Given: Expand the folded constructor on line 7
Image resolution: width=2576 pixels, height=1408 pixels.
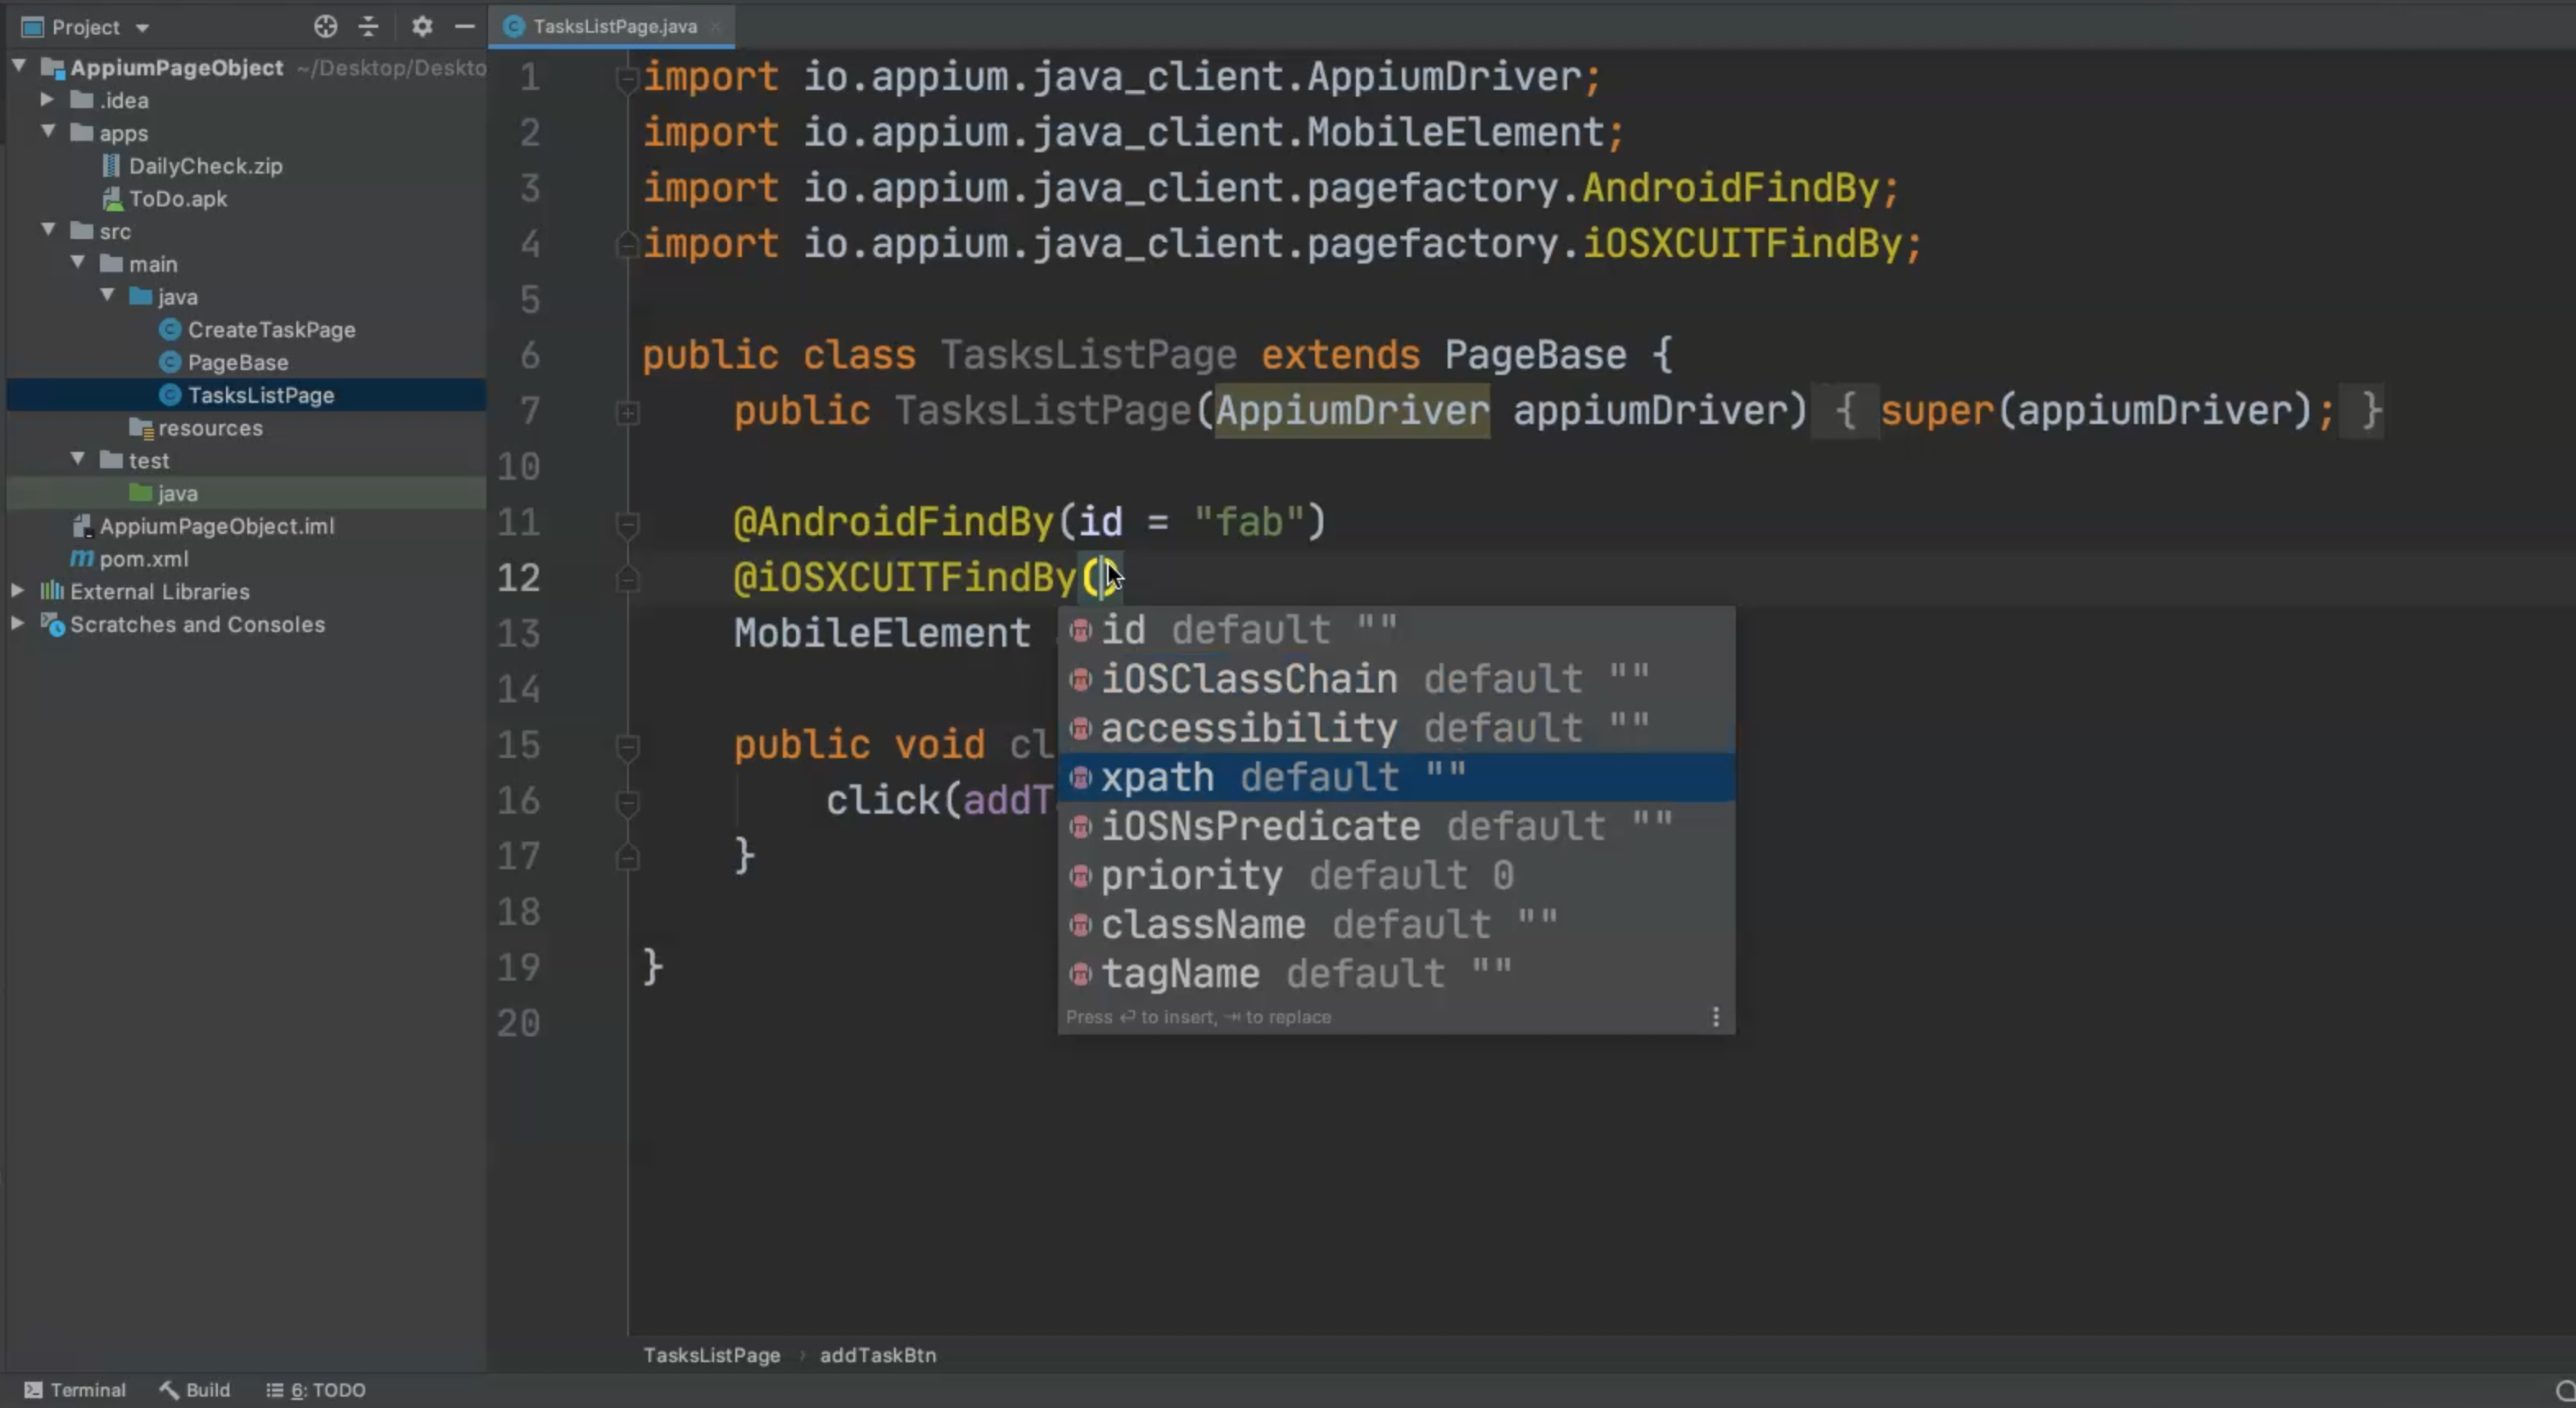Looking at the screenshot, I should (627, 412).
